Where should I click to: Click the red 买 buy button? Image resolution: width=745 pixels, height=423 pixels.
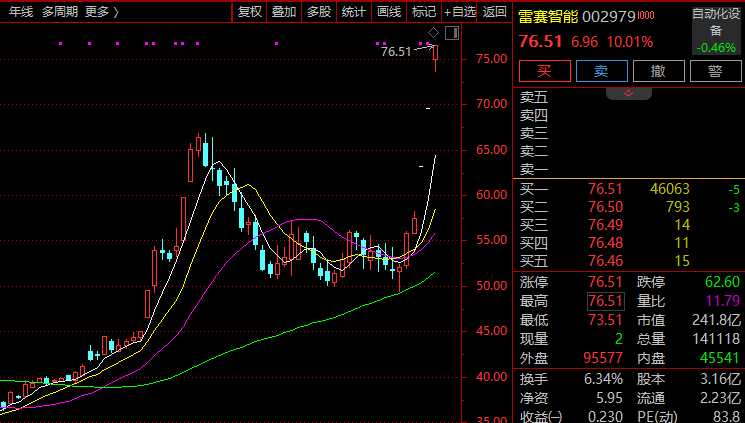(544, 71)
